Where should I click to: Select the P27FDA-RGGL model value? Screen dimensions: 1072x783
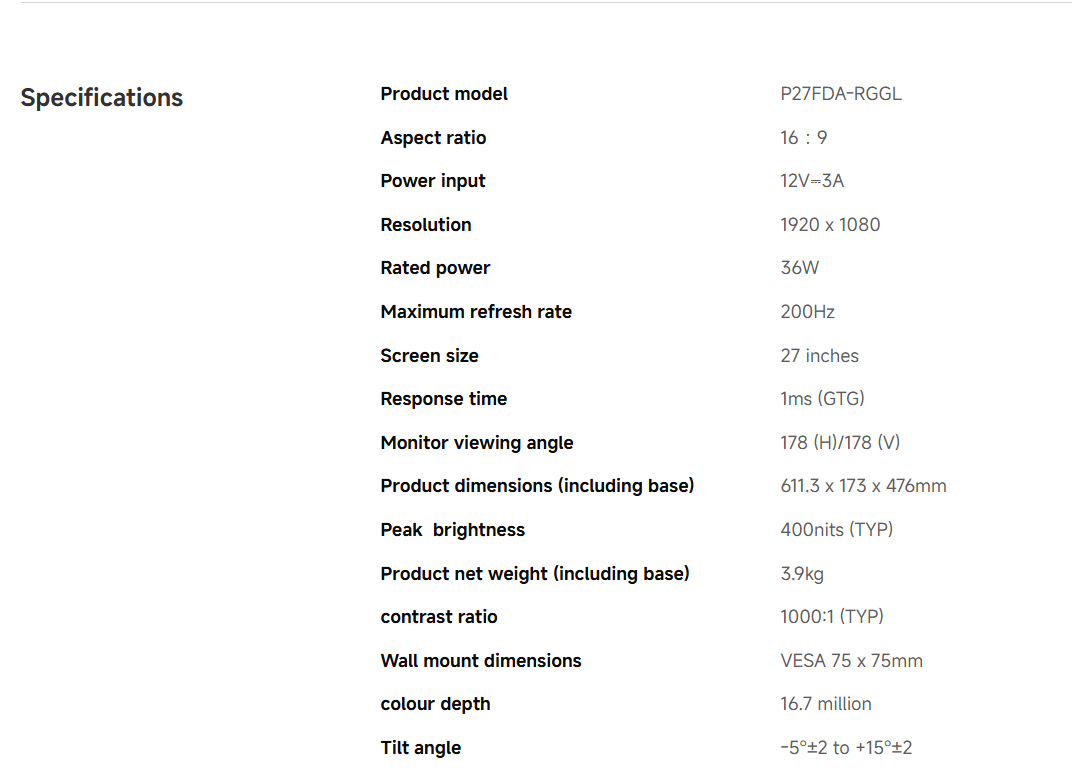coord(840,94)
